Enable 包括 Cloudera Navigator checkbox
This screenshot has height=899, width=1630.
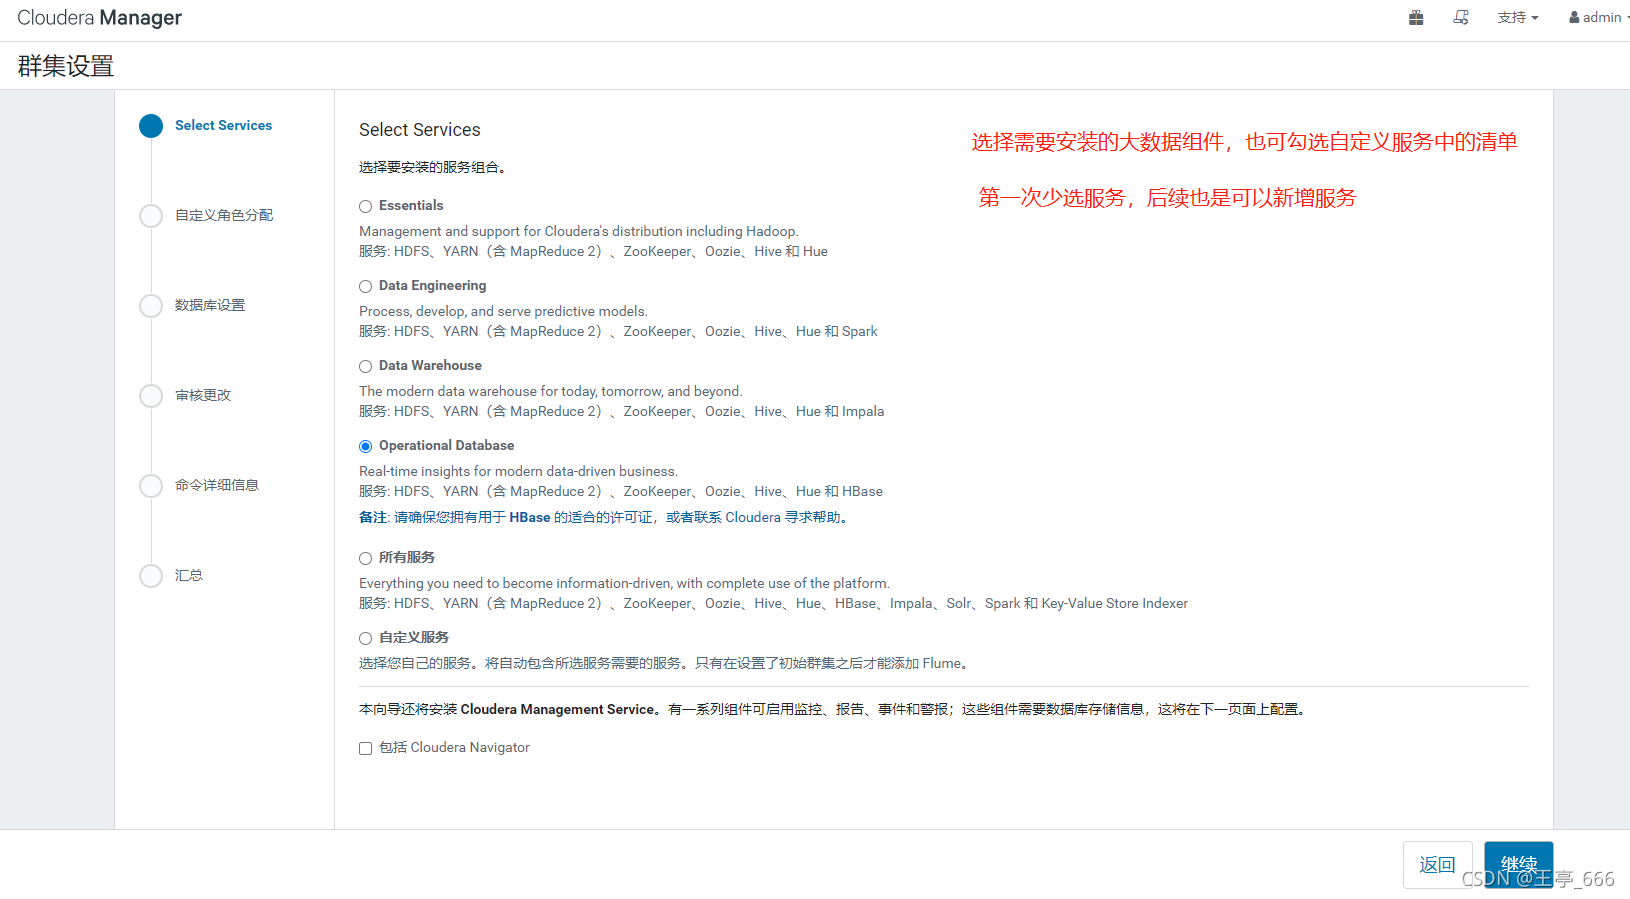tap(366, 748)
